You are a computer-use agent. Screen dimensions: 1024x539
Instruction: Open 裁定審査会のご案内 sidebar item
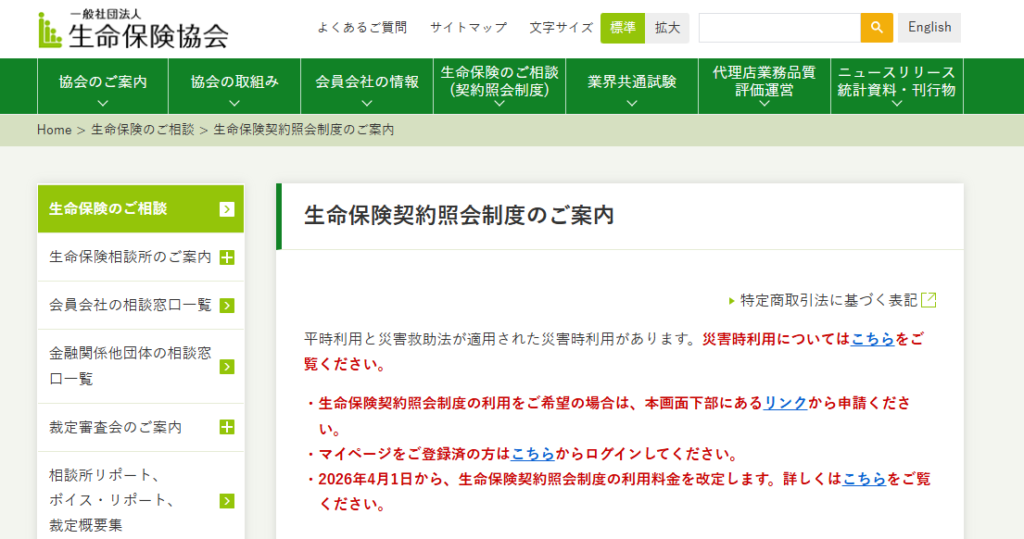click(x=140, y=427)
